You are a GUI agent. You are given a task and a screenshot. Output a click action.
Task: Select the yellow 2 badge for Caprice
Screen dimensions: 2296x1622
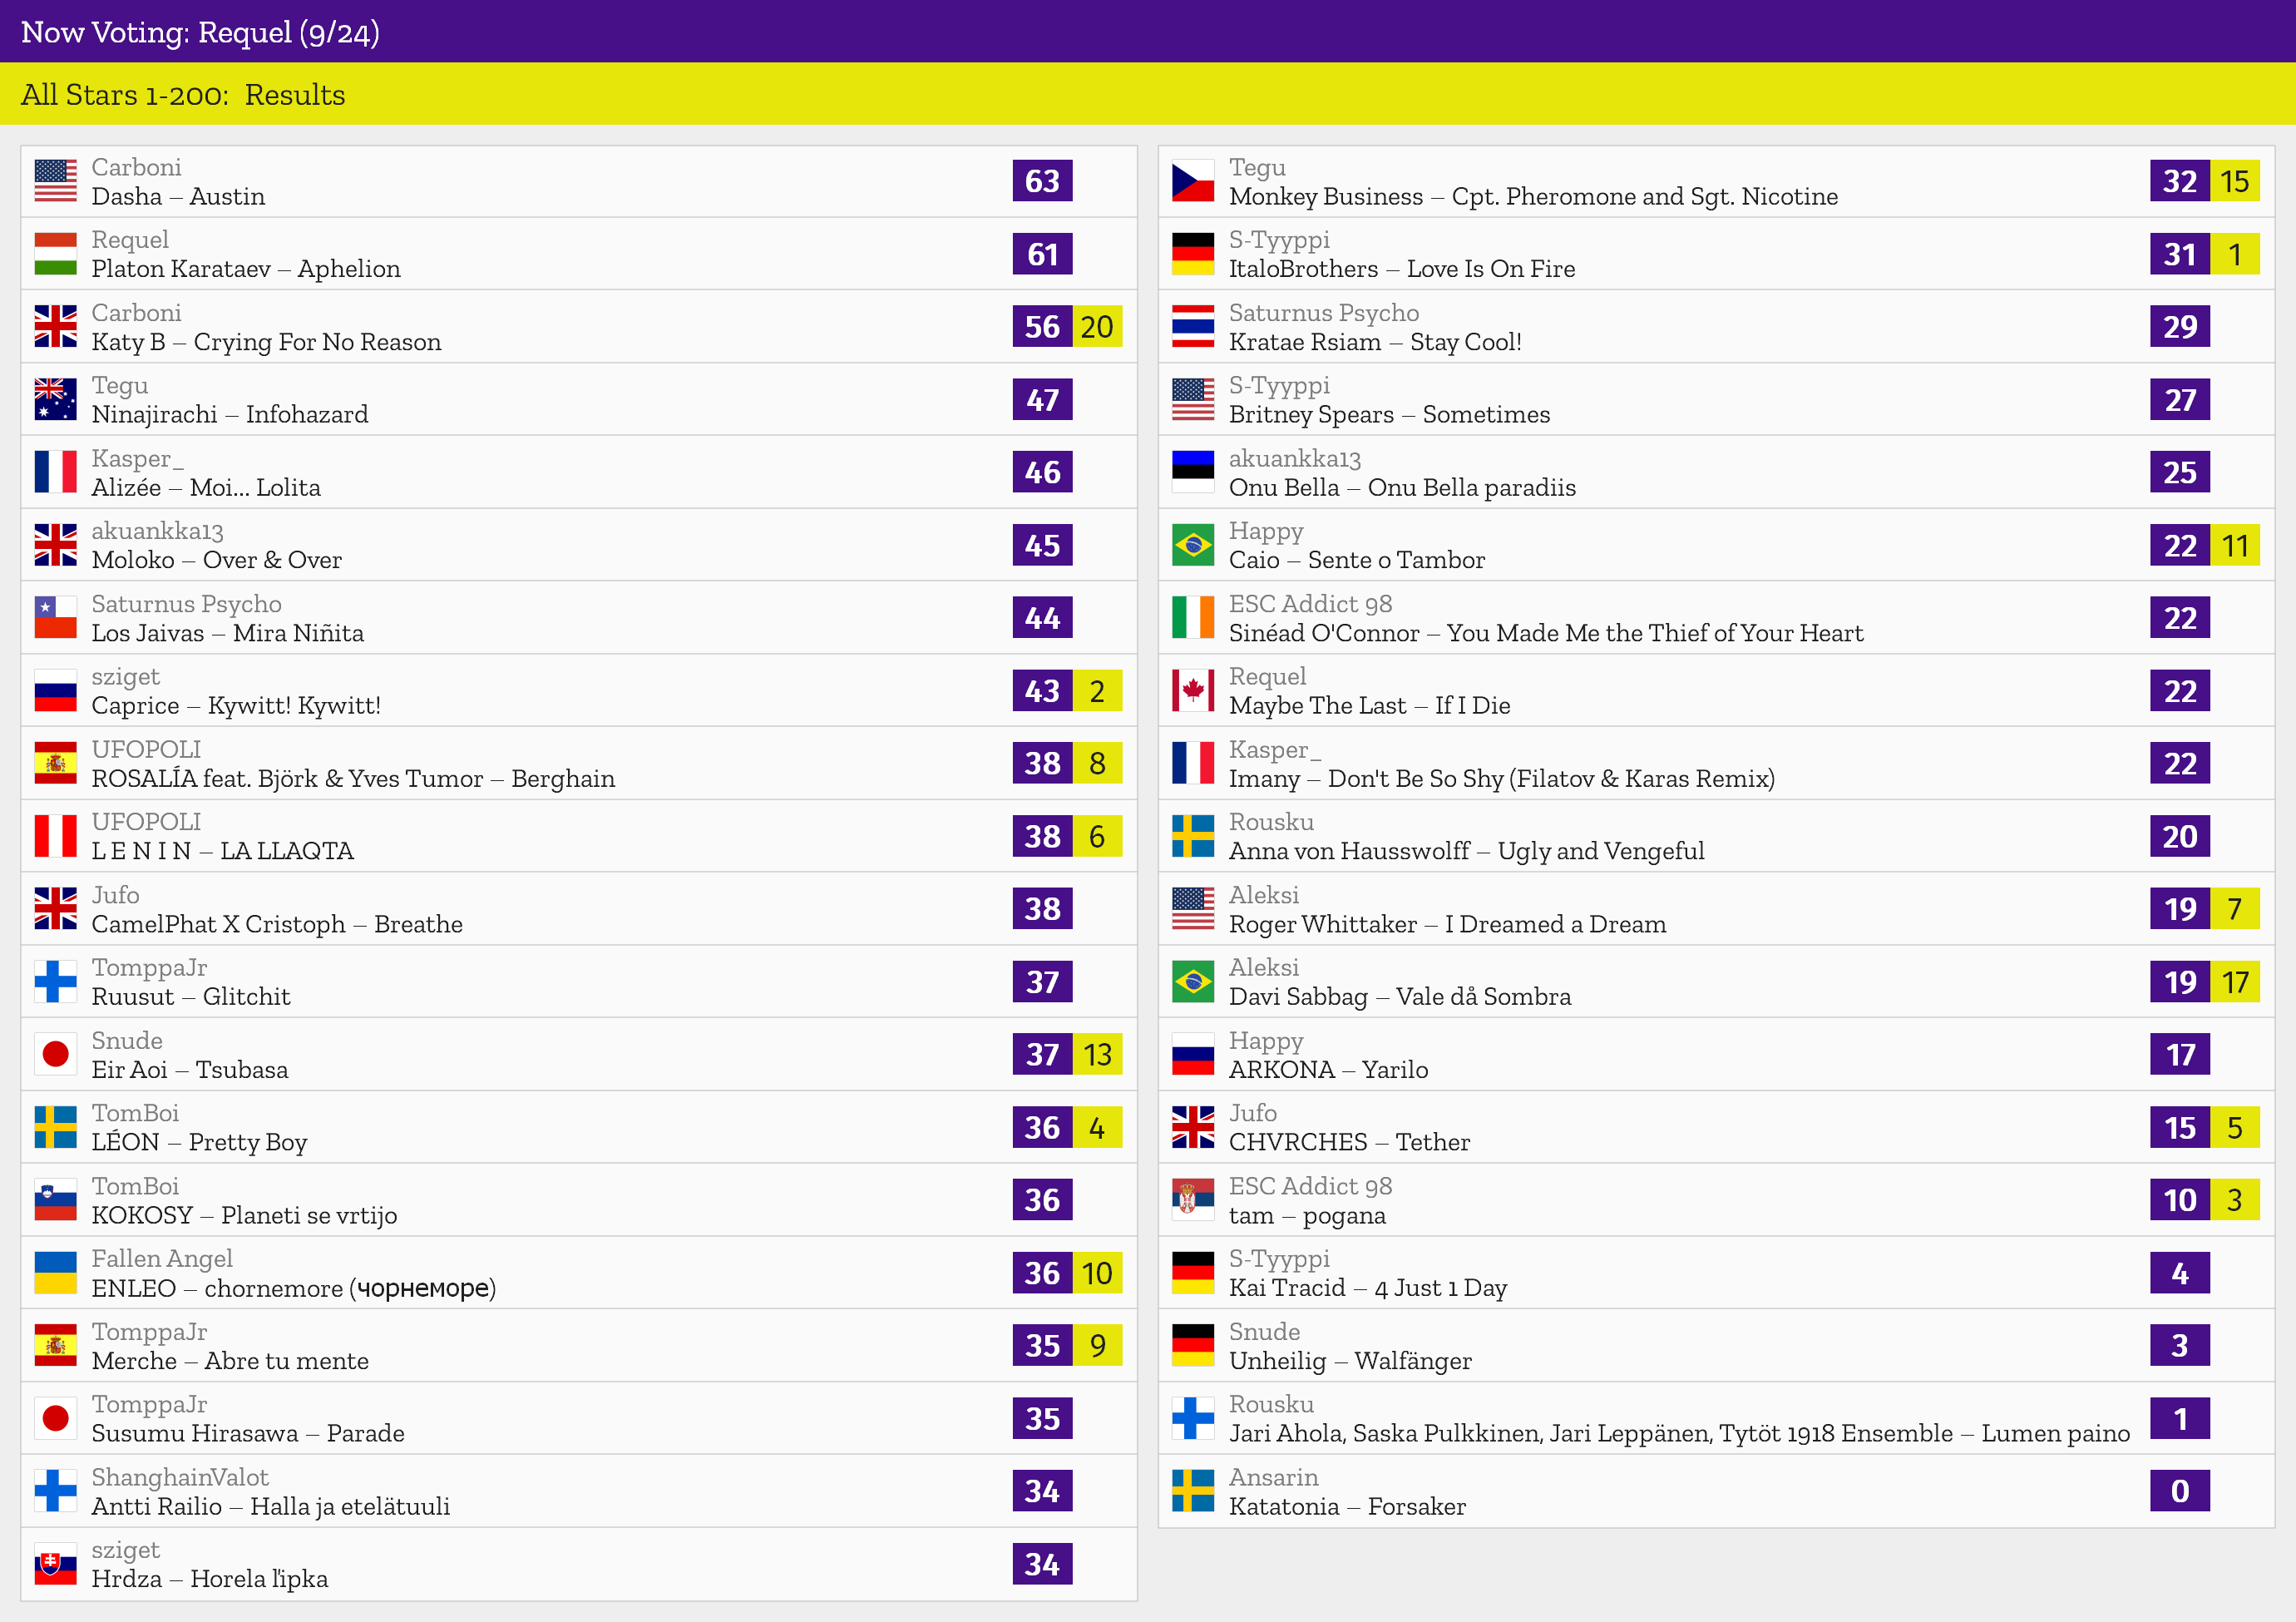click(1097, 691)
